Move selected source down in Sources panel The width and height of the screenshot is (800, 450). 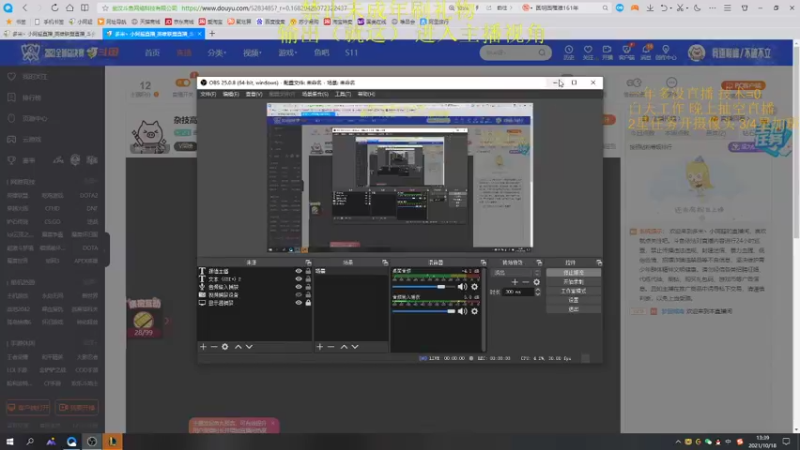[x=249, y=347]
